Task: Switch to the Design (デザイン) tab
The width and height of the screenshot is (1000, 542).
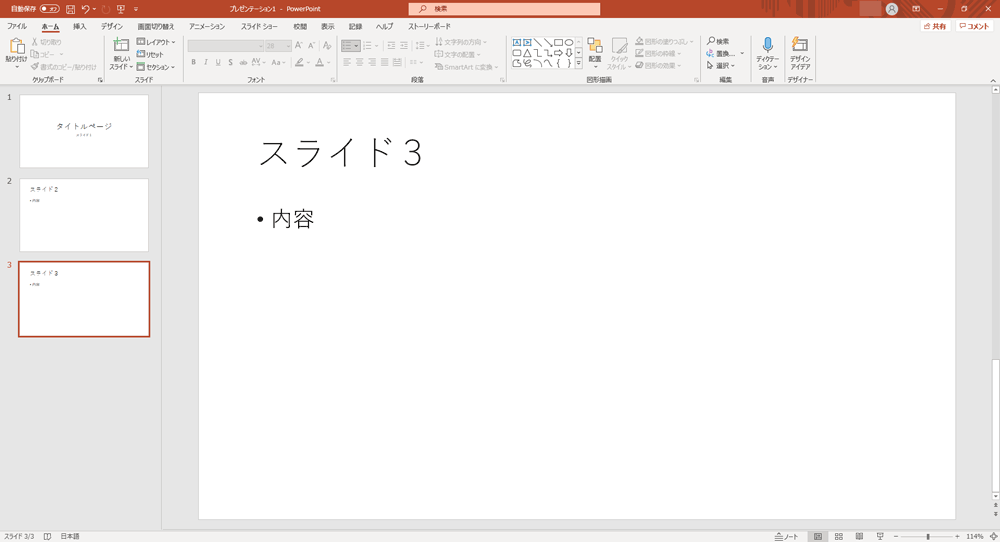Action: (x=112, y=27)
